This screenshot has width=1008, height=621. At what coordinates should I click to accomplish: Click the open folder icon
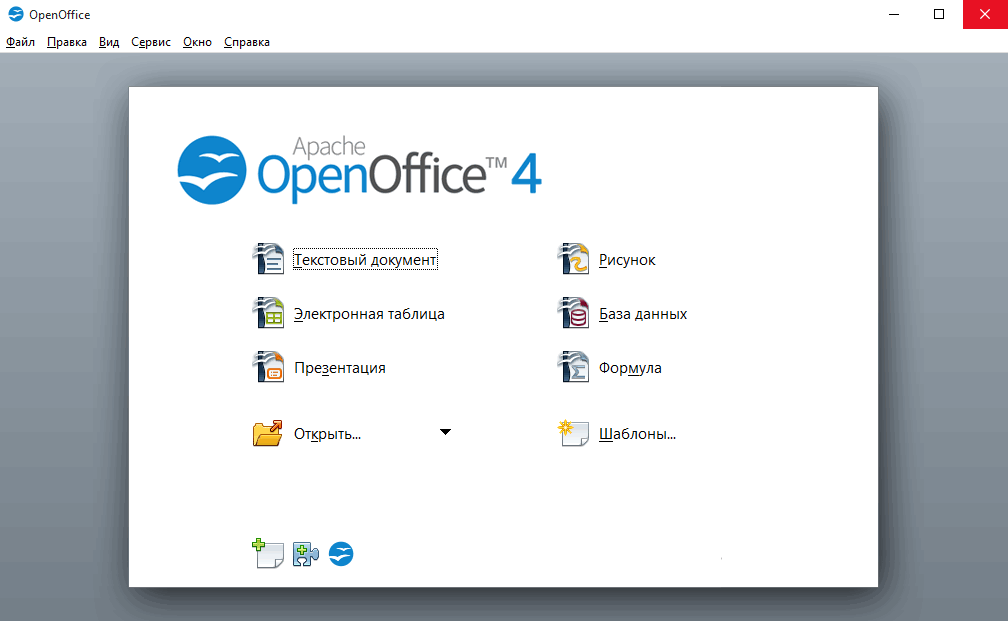coord(267,433)
